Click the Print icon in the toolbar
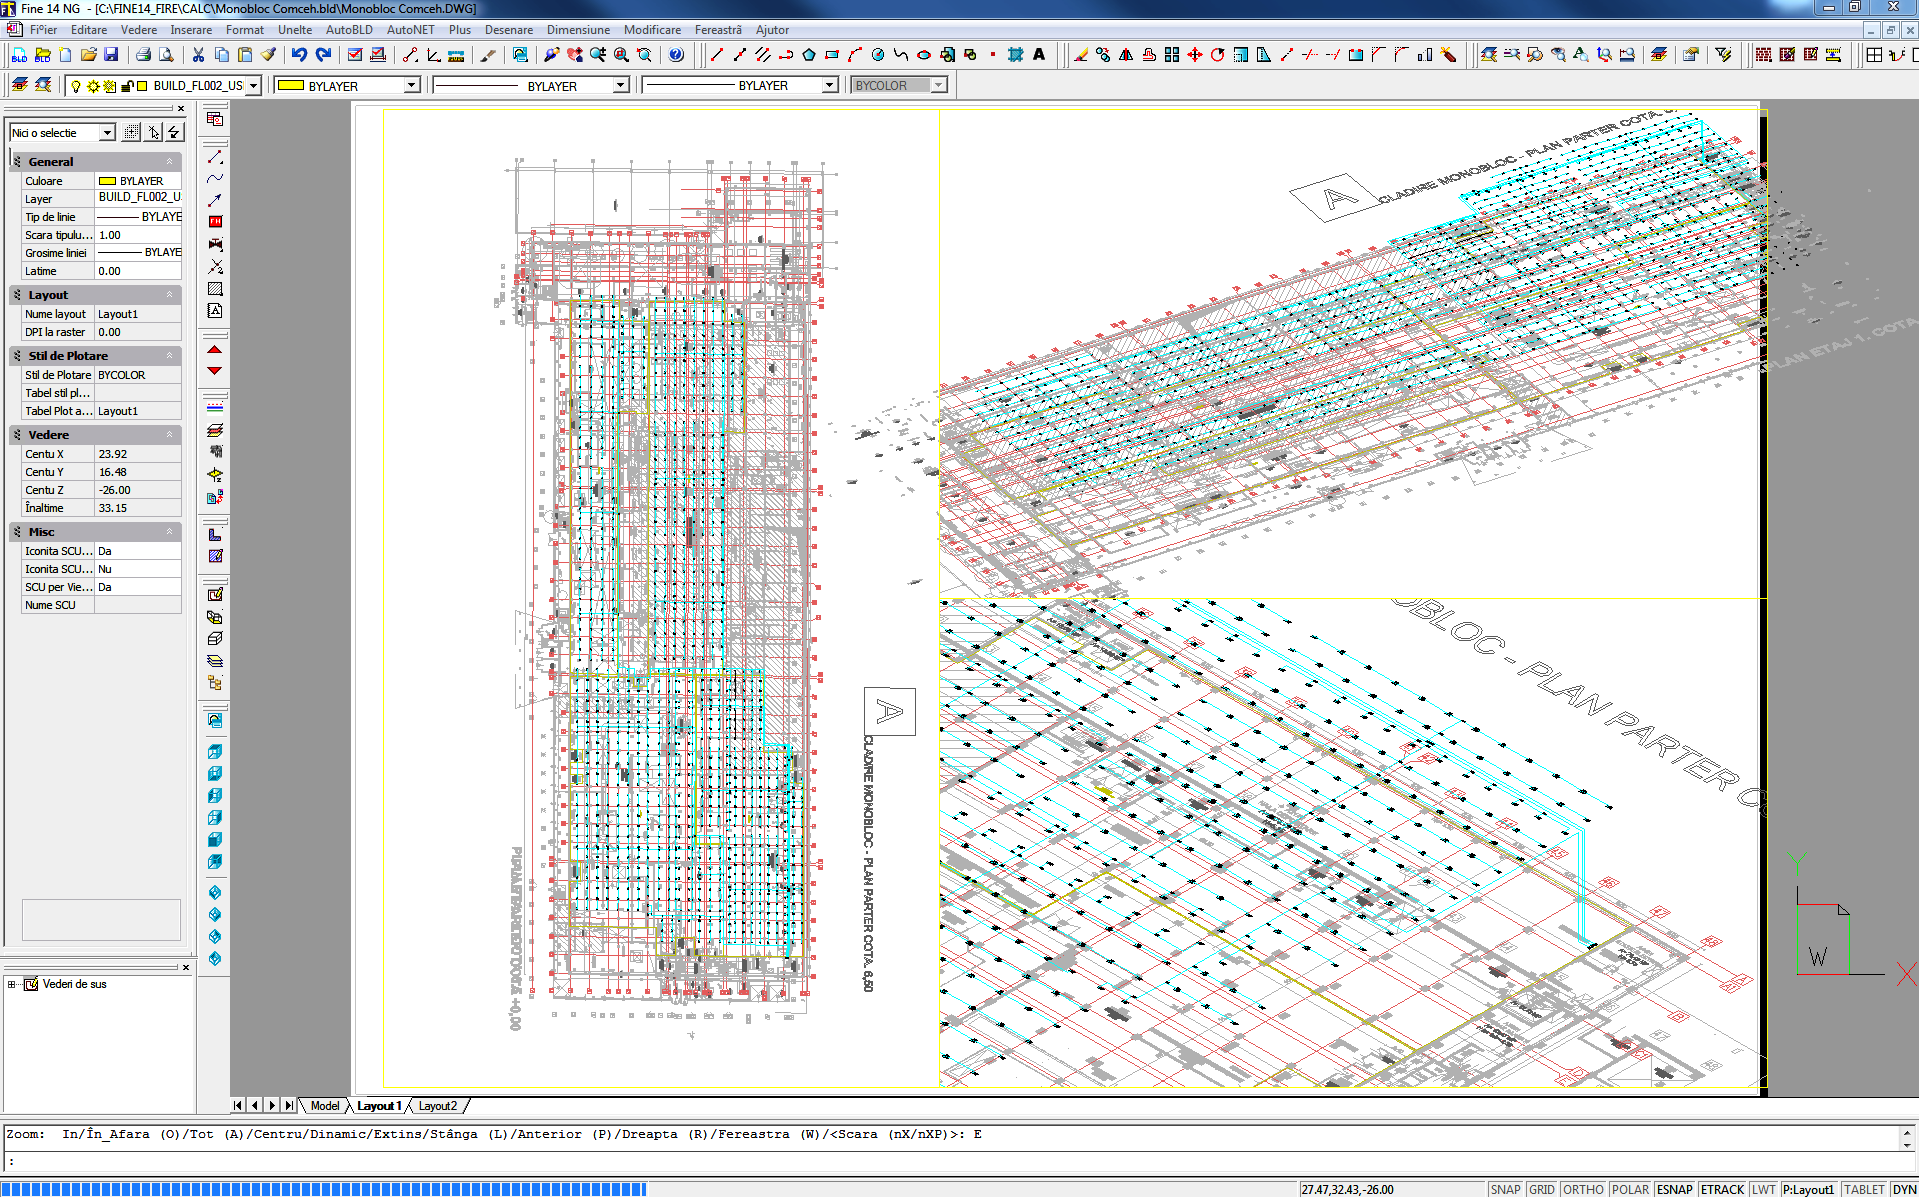This screenshot has height=1197, width=1919. click(x=143, y=55)
